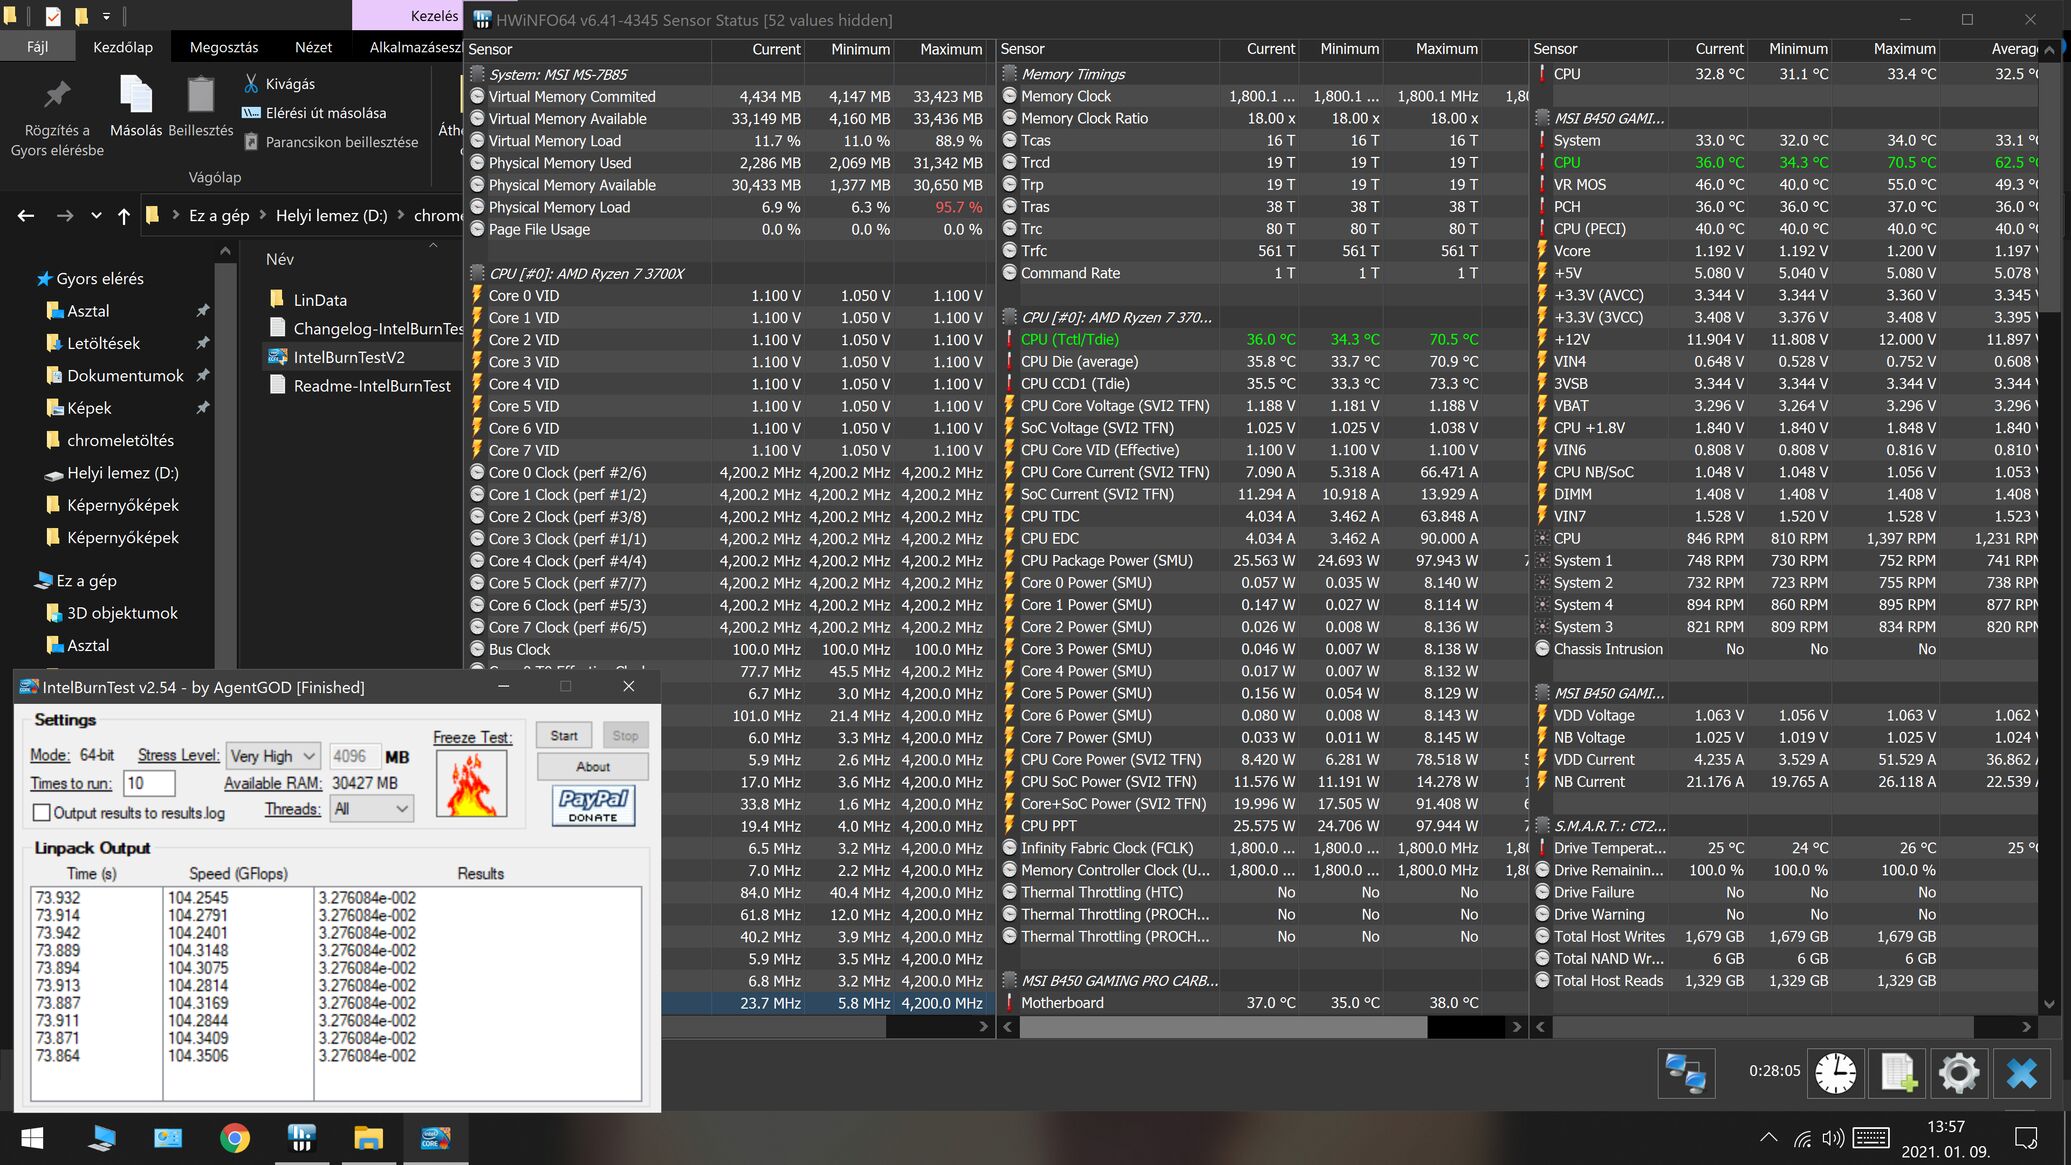Select Thermal Throttling (HTC) sensor row
This screenshot has width=2071, height=1165.
pos(1262,892)
